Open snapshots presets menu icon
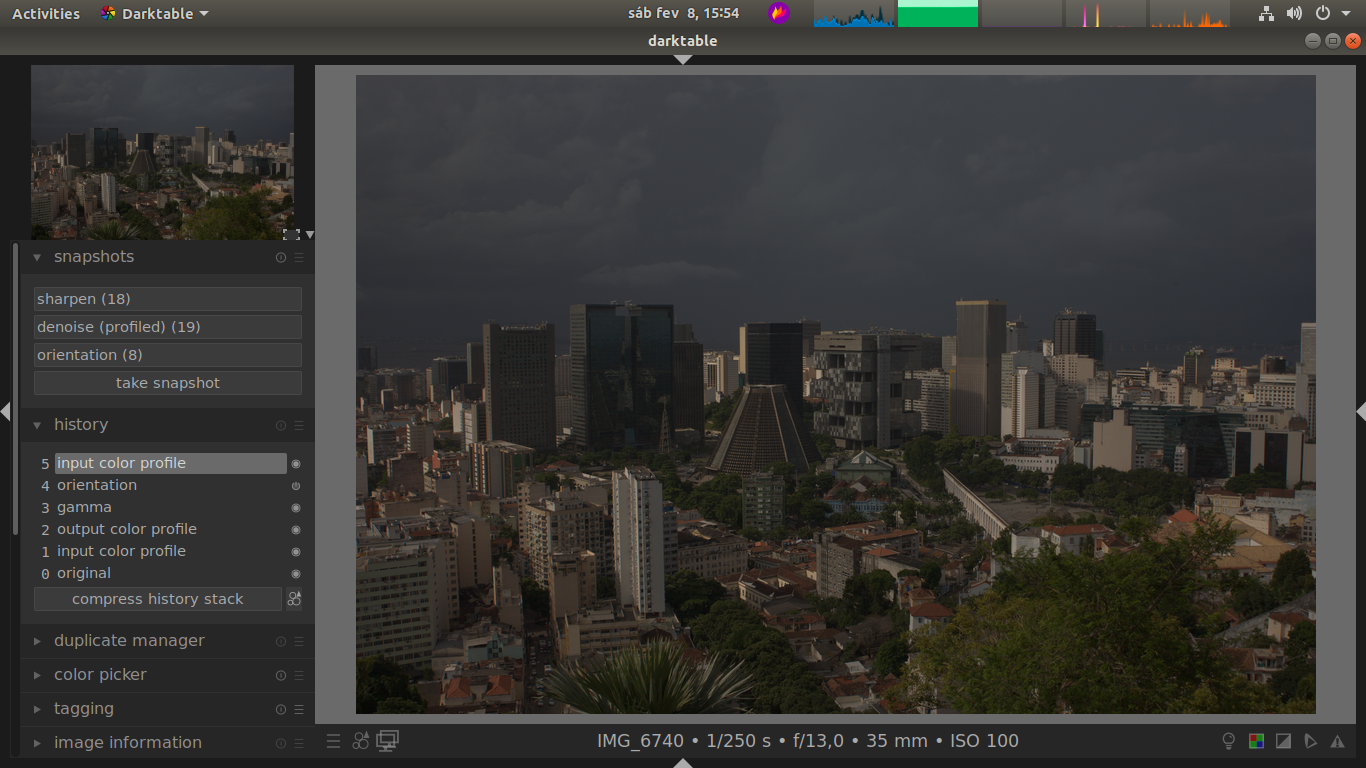 click(299, 257)
